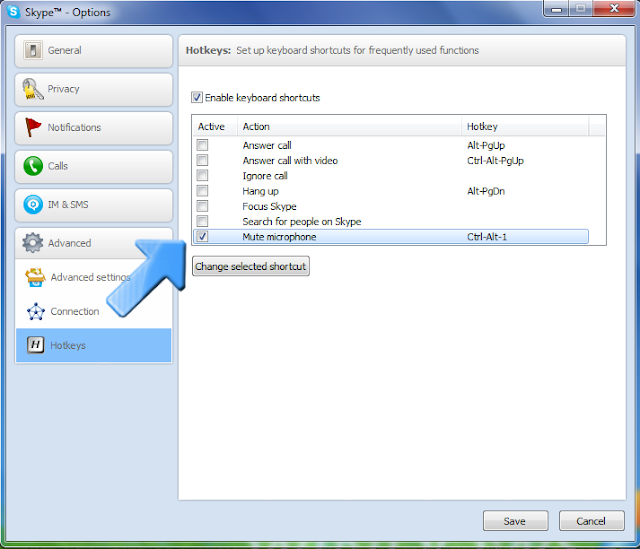
Task: Disable Enable keyboard shortcuts checkbox
Action: 197,98
